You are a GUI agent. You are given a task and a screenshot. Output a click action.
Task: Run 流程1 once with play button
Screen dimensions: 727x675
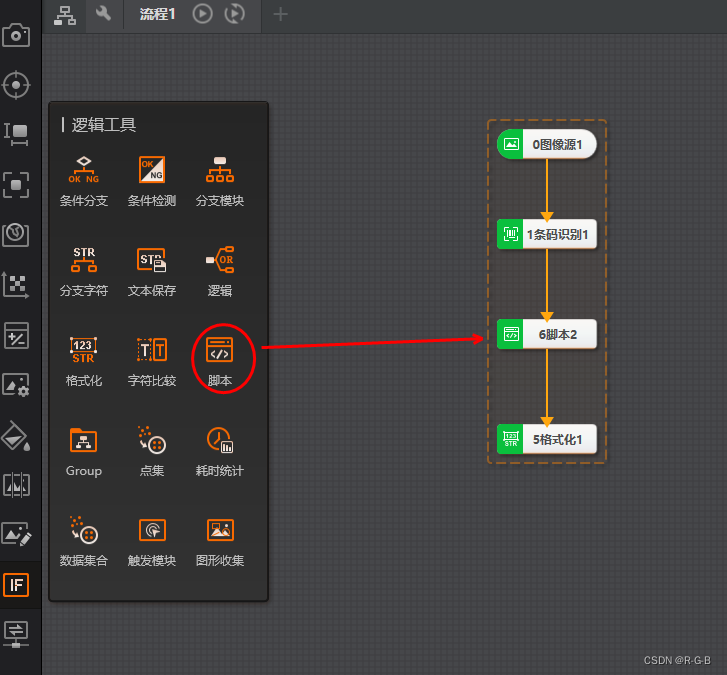coord(203,14)
